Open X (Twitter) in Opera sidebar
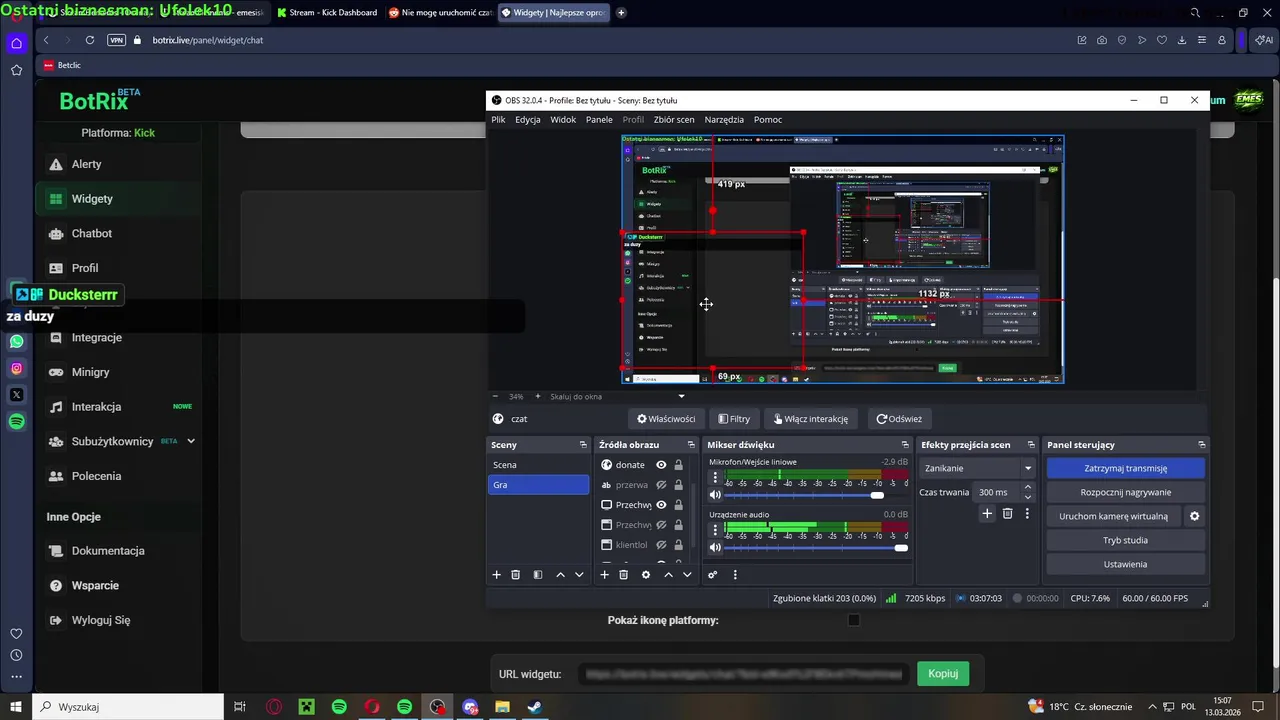1280x720 pixels. [16, 395]
